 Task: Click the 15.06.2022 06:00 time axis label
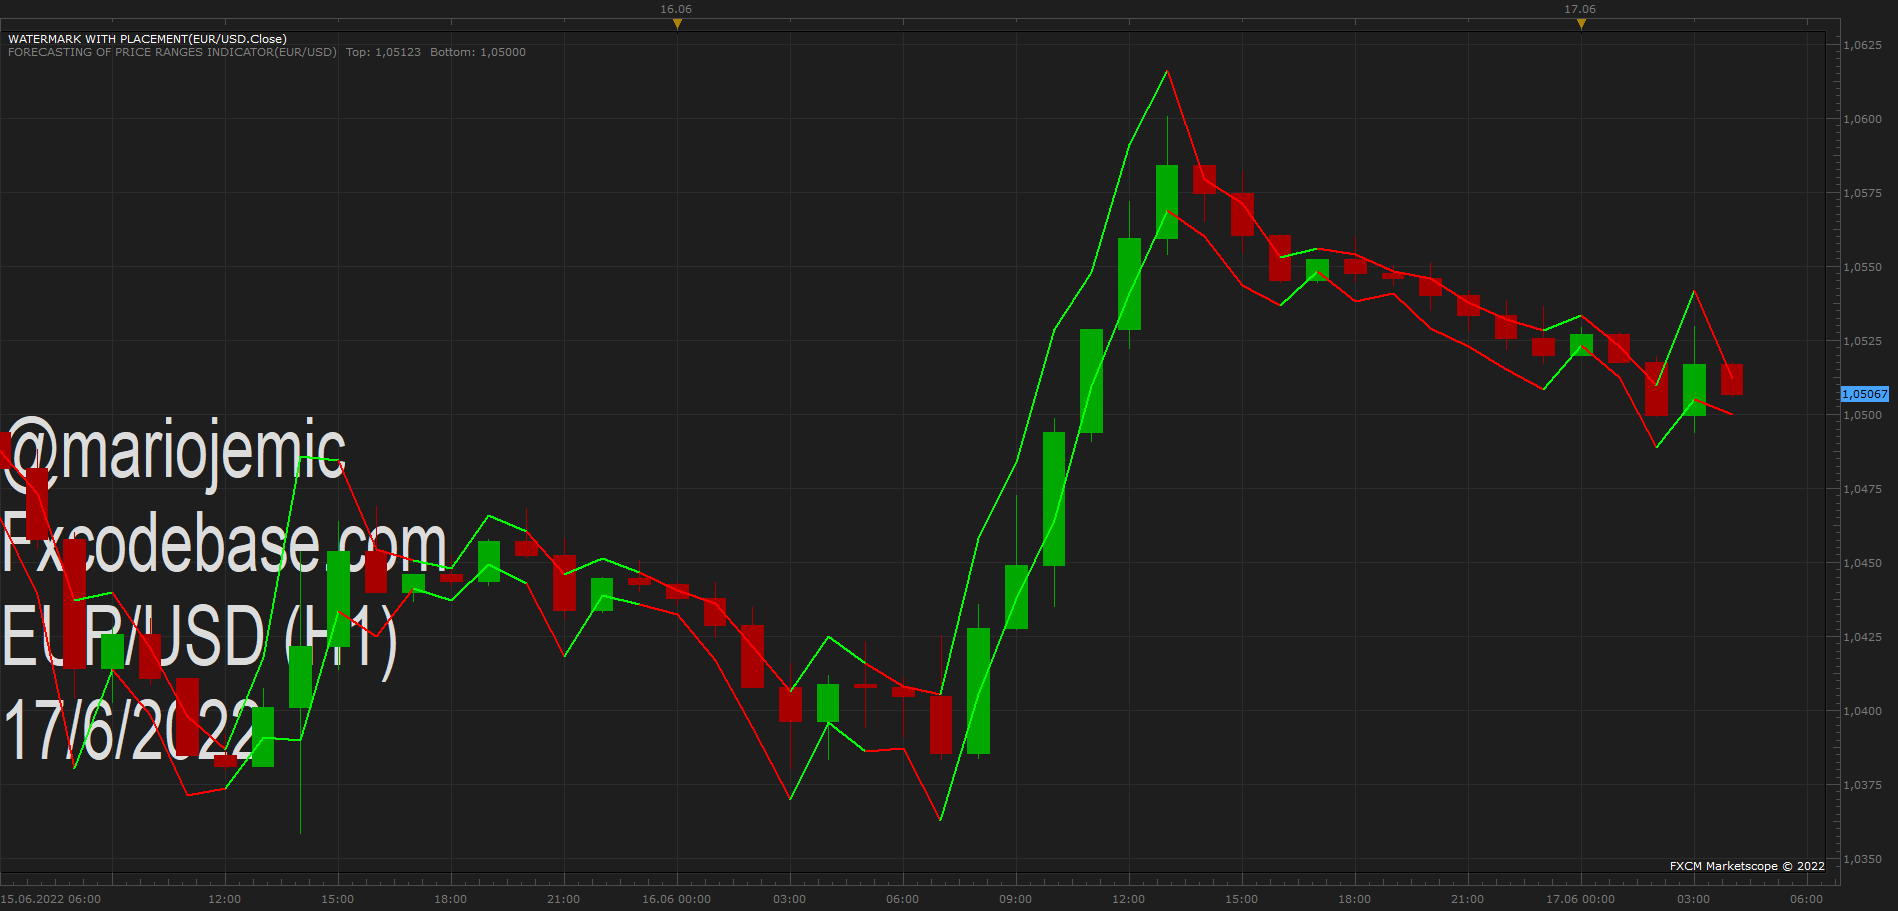[x=51, y=899]
